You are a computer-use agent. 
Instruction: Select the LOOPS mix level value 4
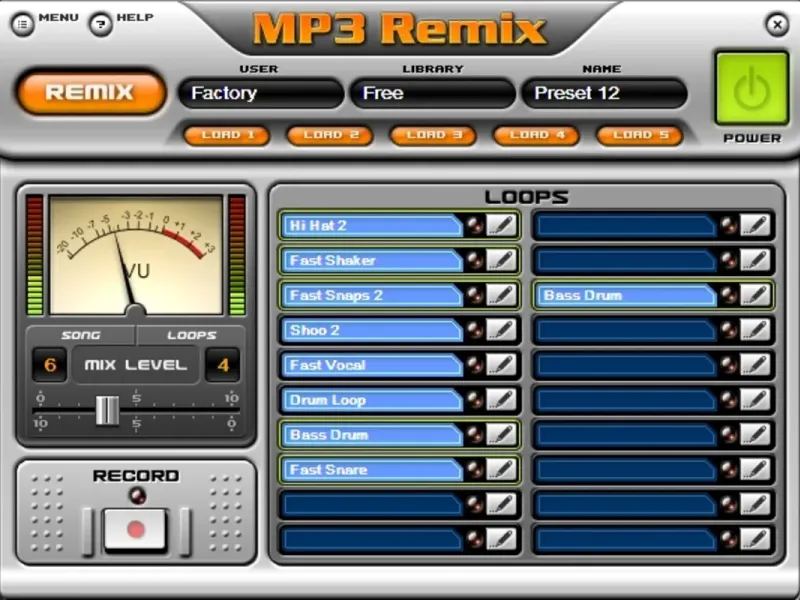click(x=223, y=365)
